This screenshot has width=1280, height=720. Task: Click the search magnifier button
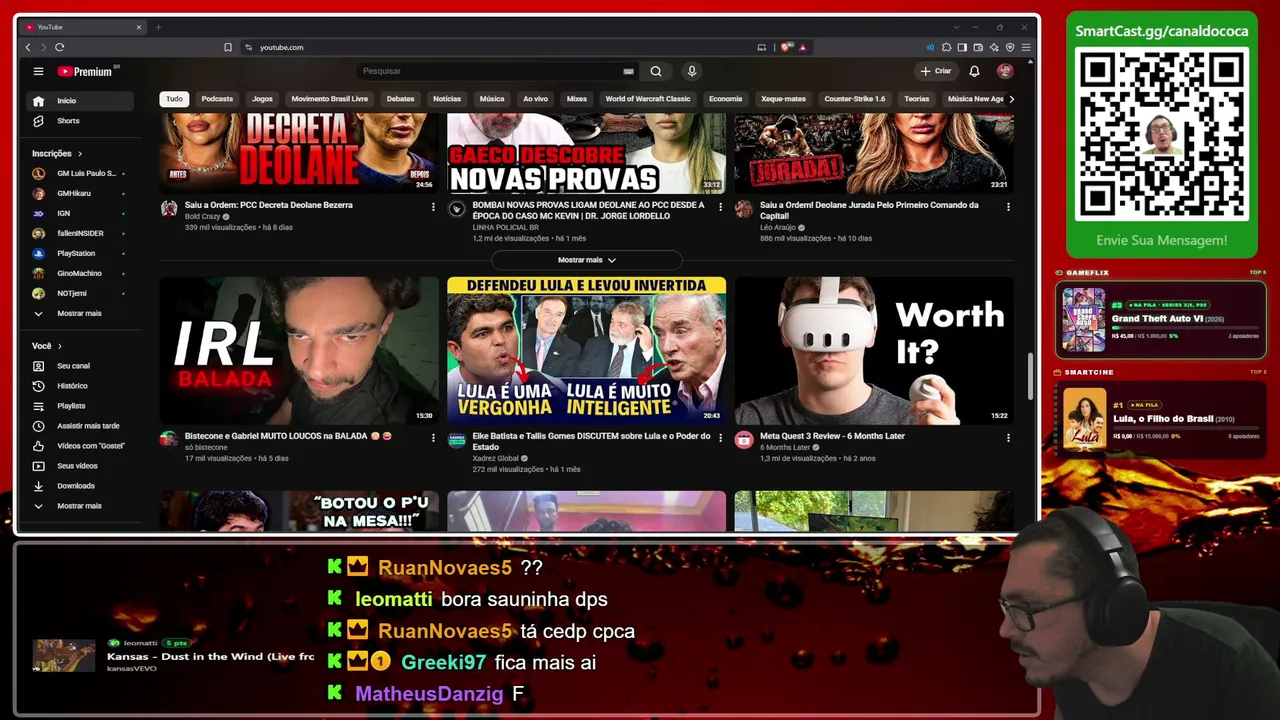coord(656,71)
